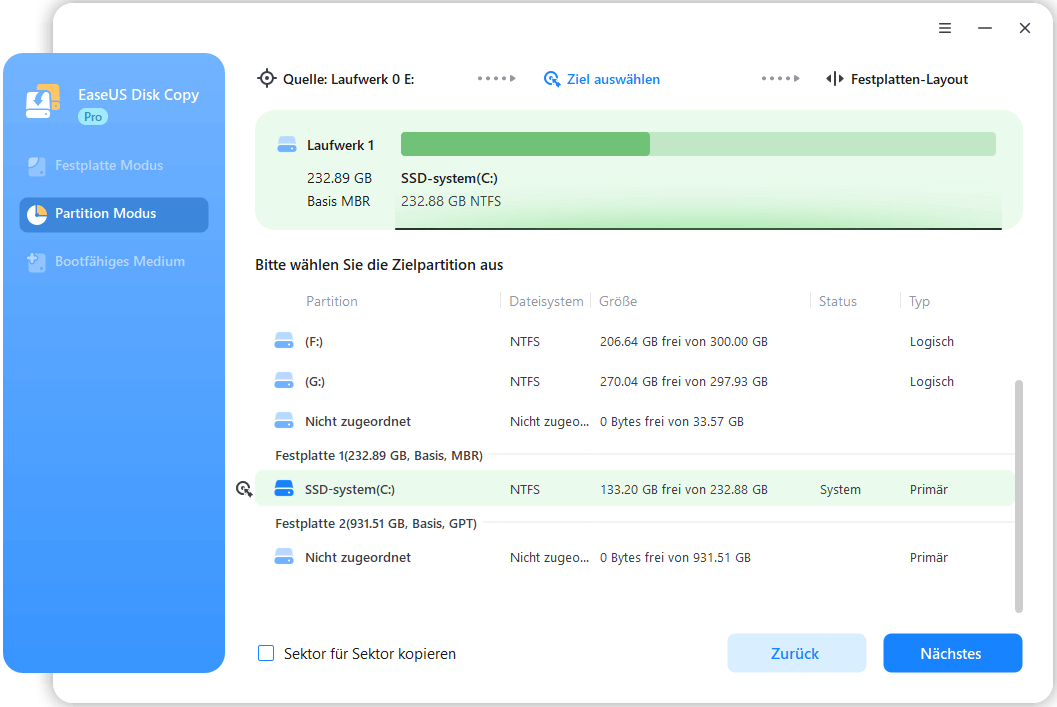
Task: Click the Größe column header
Action: [618, 301]
